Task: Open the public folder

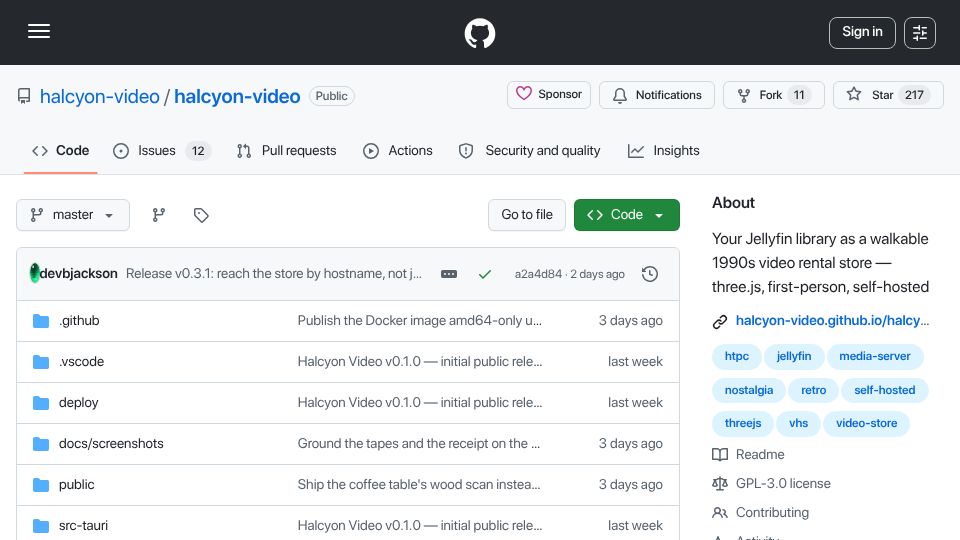Action: (77, 485)
